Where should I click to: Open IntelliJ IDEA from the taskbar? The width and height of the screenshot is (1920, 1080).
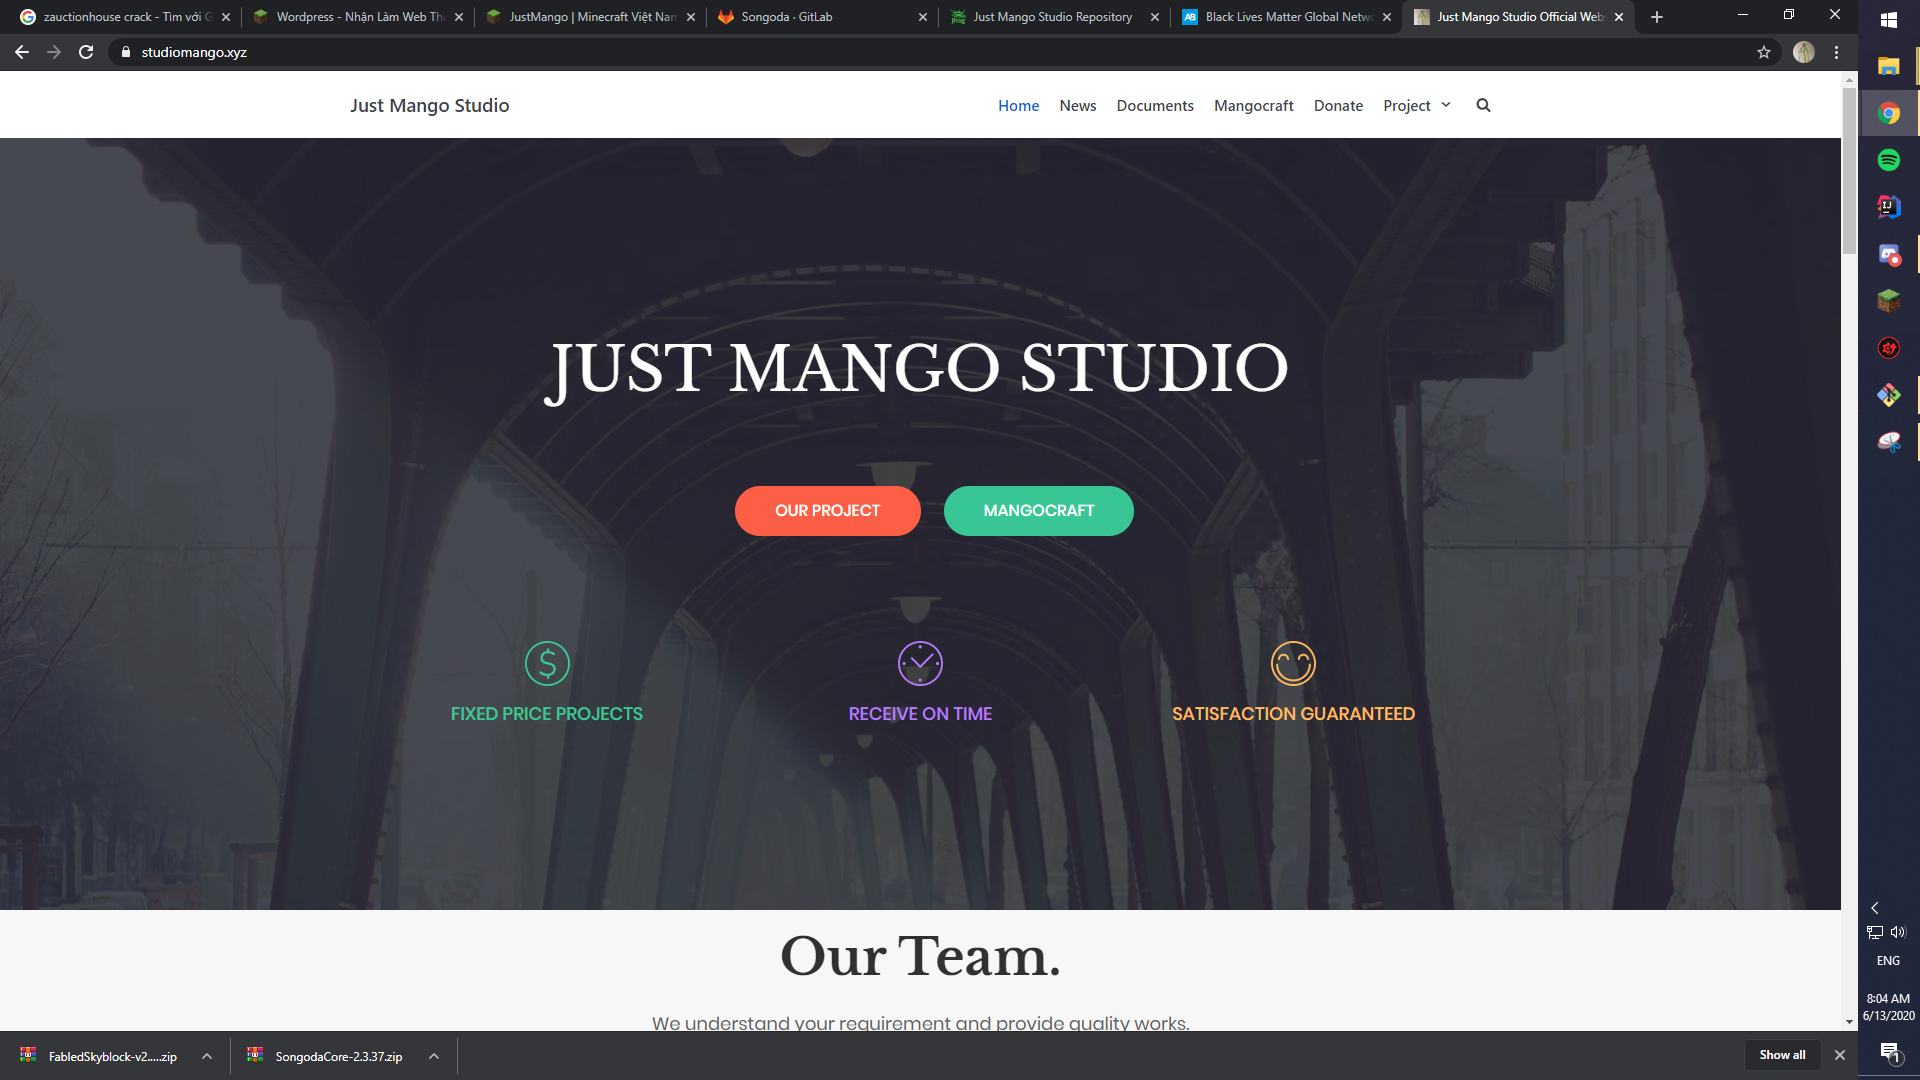pos(1889,207)
